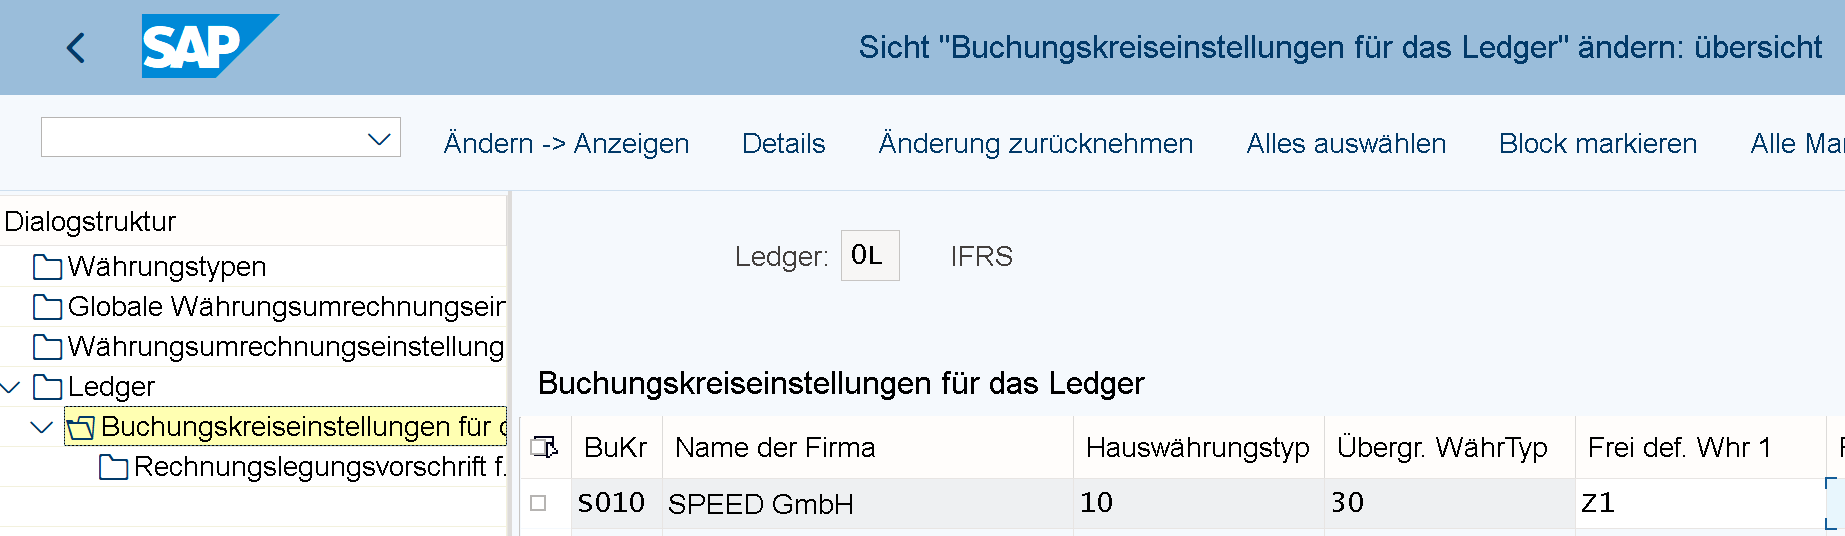
Task: Click the Ledger folder icon
Action: coord(47,387)
